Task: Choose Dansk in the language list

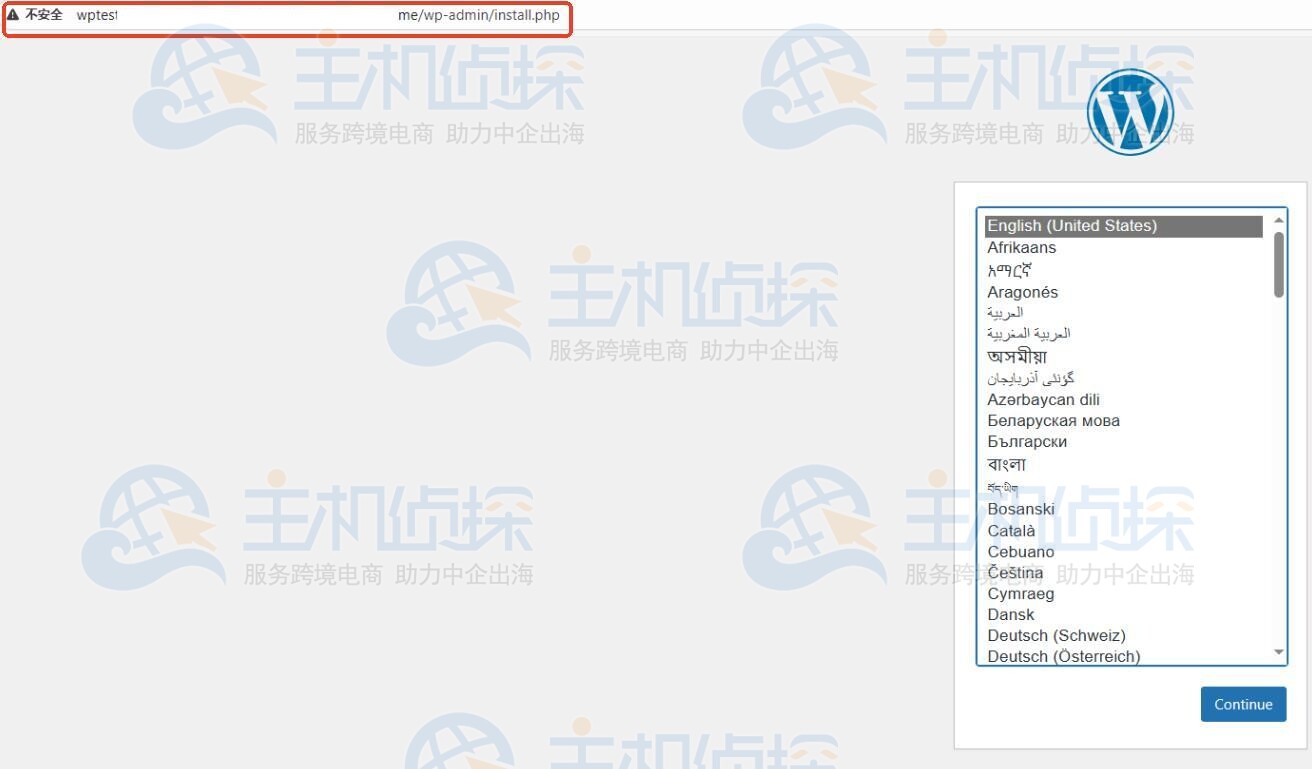Action: coord(1011,614)
